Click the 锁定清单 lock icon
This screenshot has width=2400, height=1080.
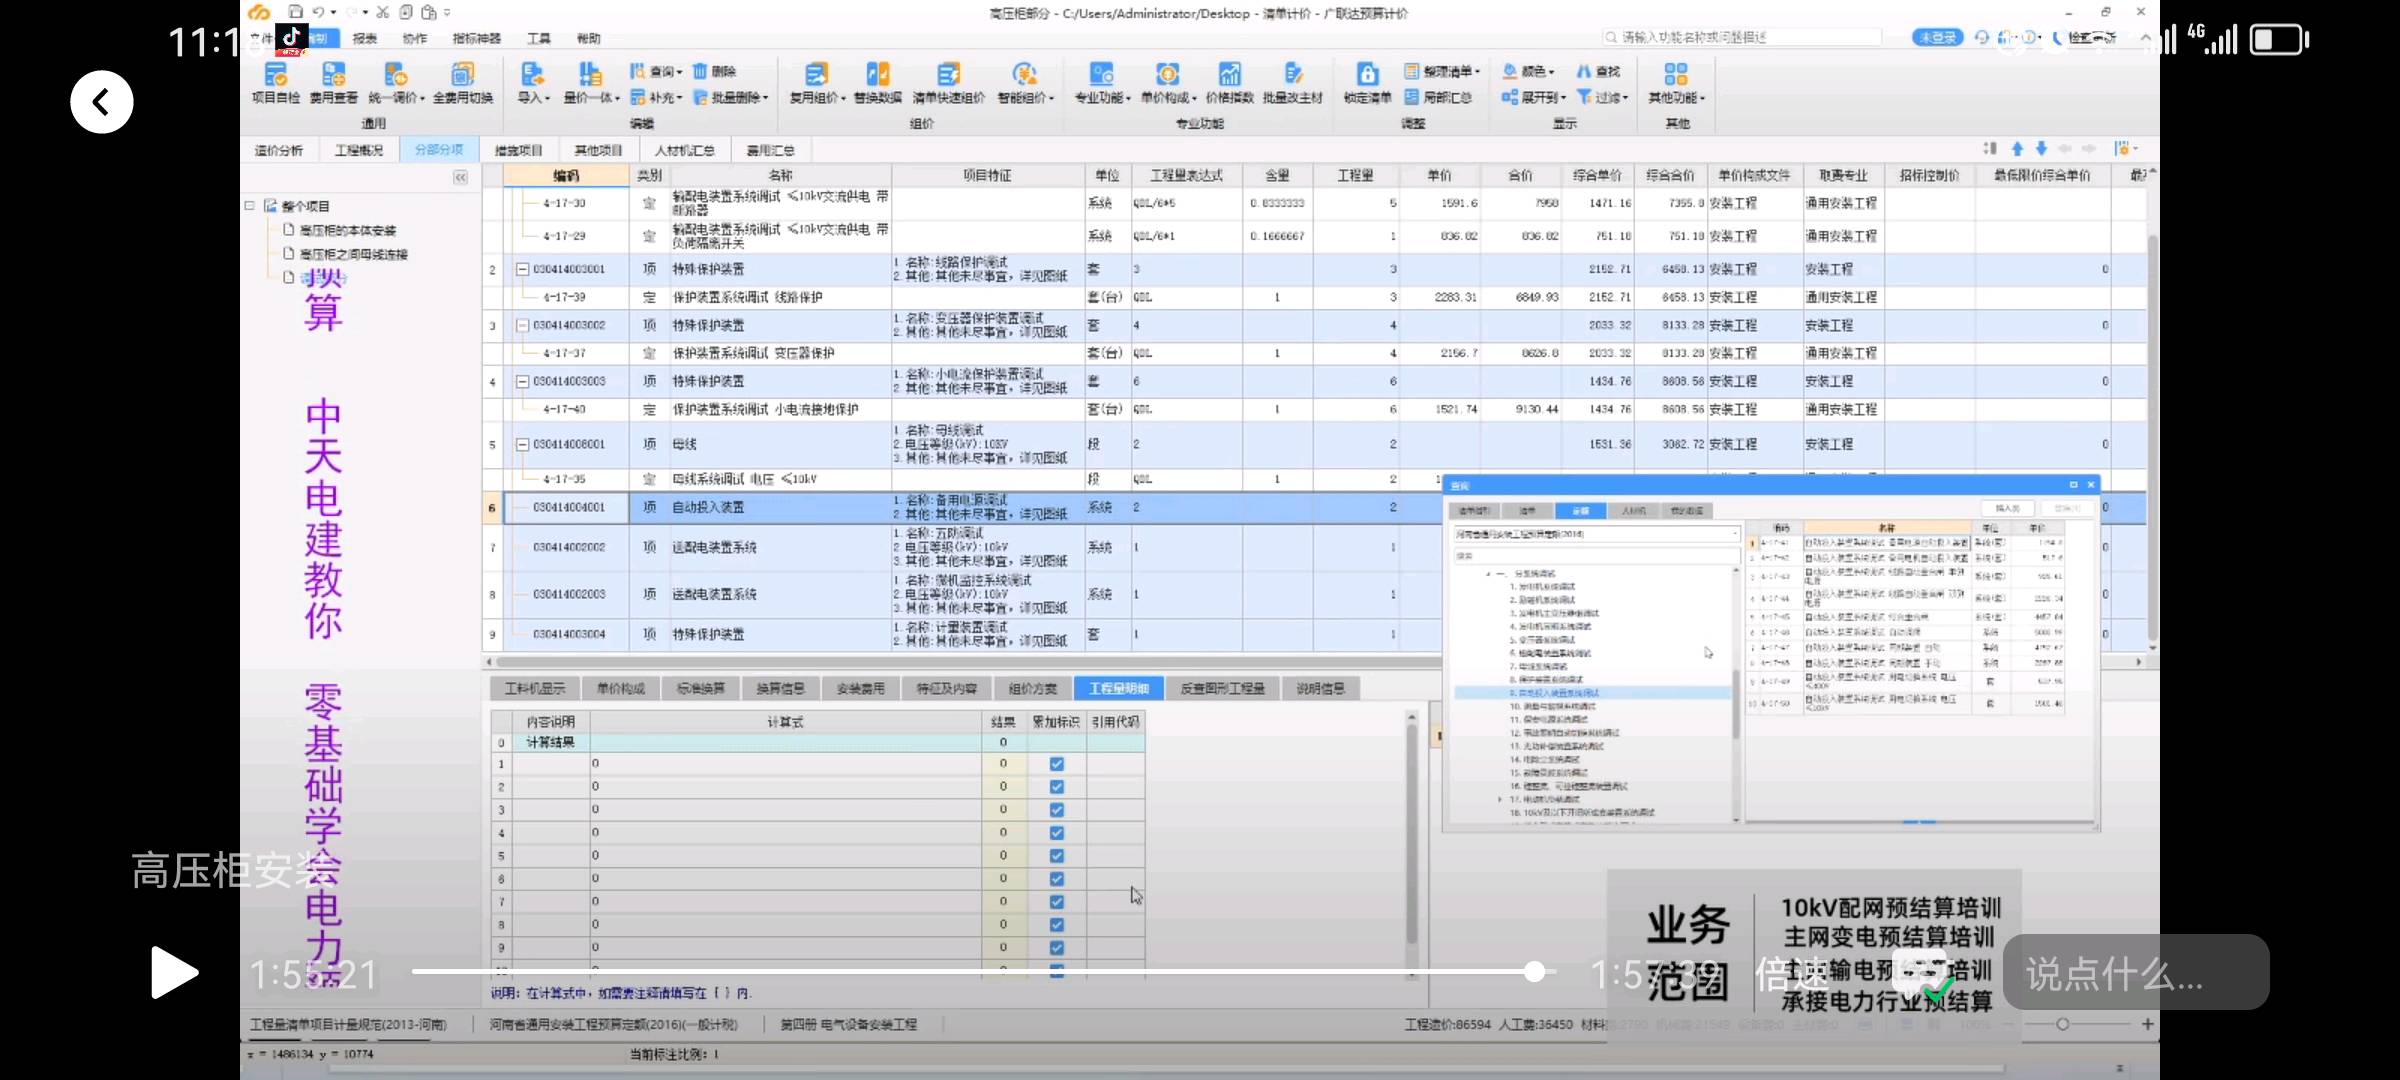[1367, 74]
